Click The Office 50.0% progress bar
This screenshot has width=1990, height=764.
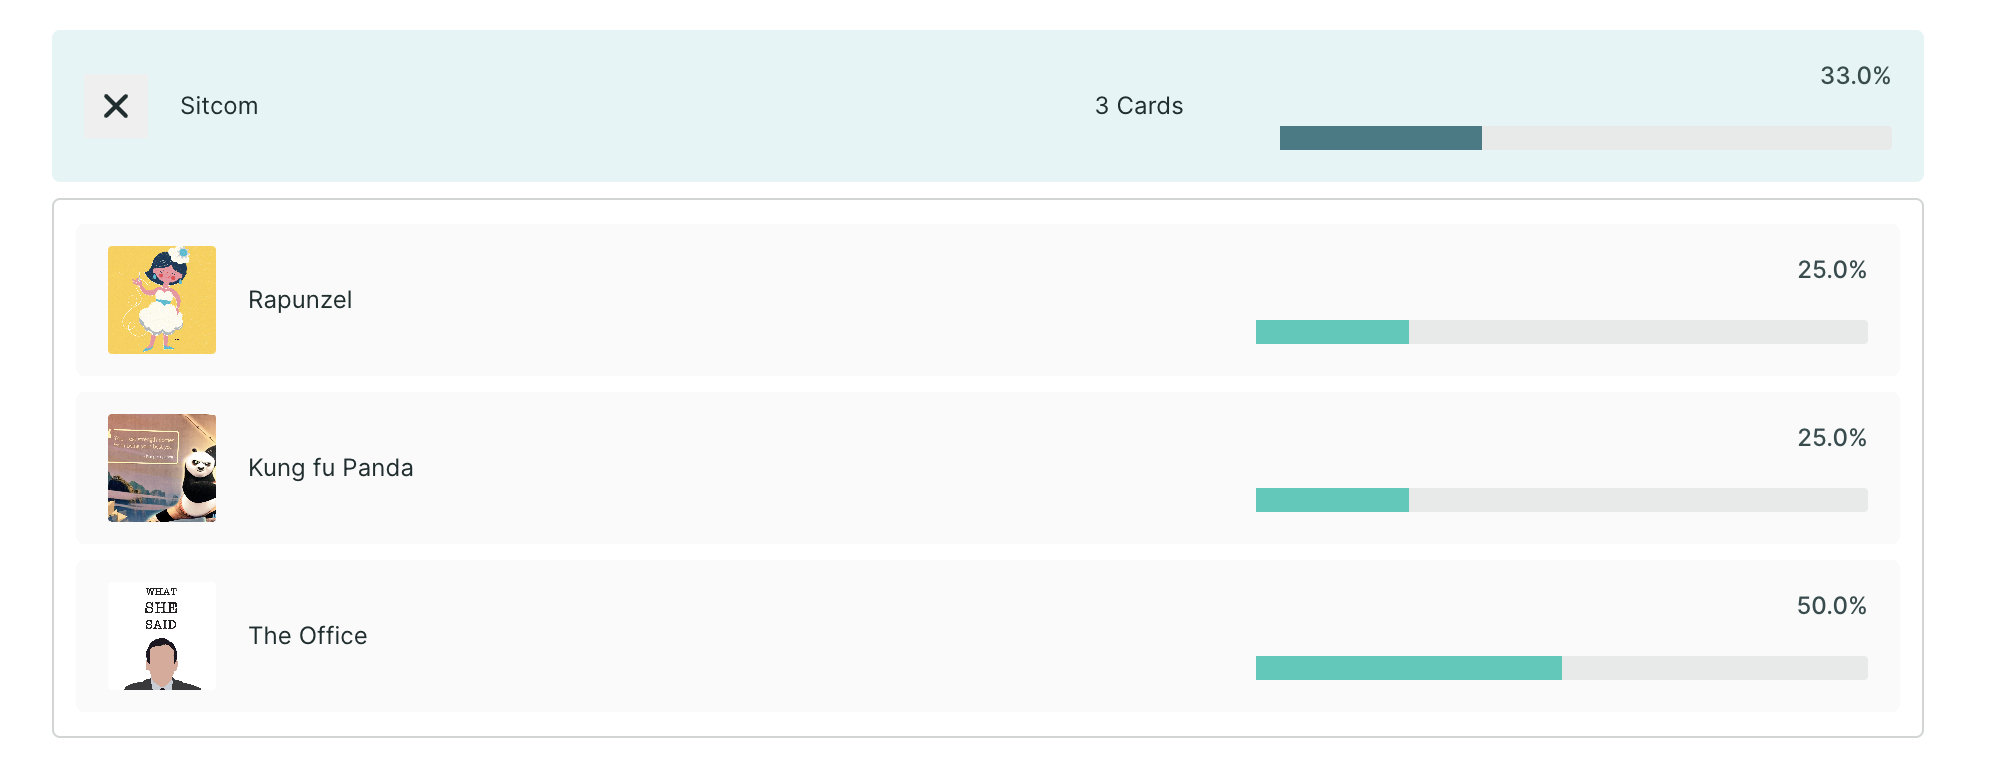coord(1562,668)
